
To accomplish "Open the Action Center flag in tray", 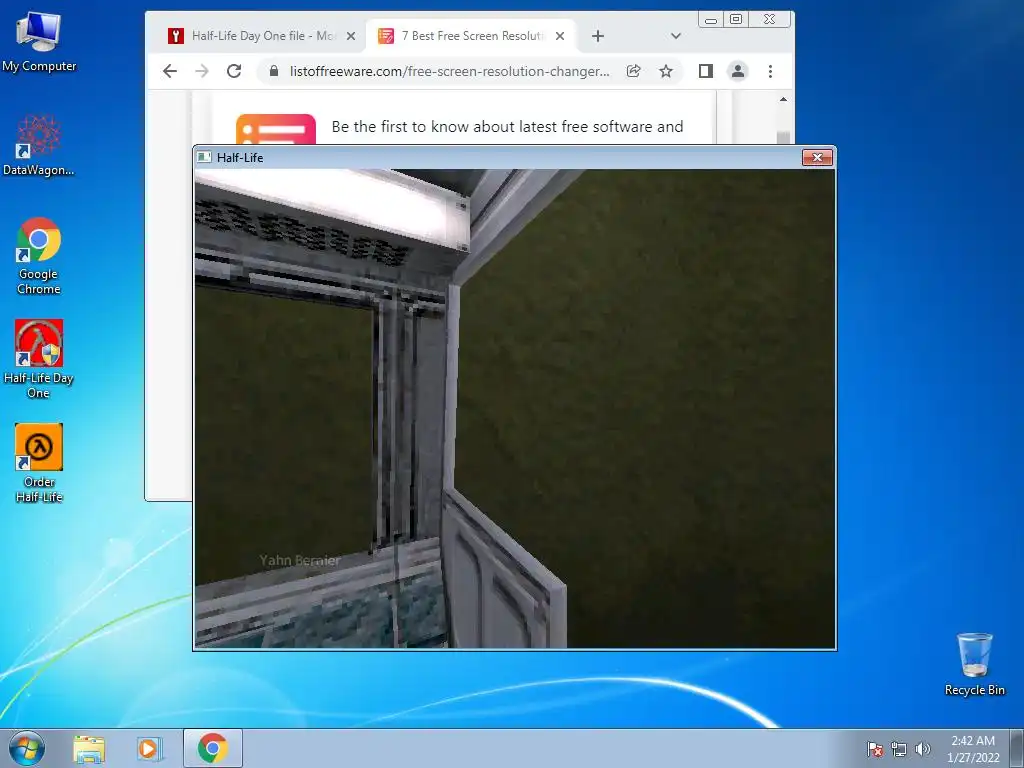I will (875, 749).
